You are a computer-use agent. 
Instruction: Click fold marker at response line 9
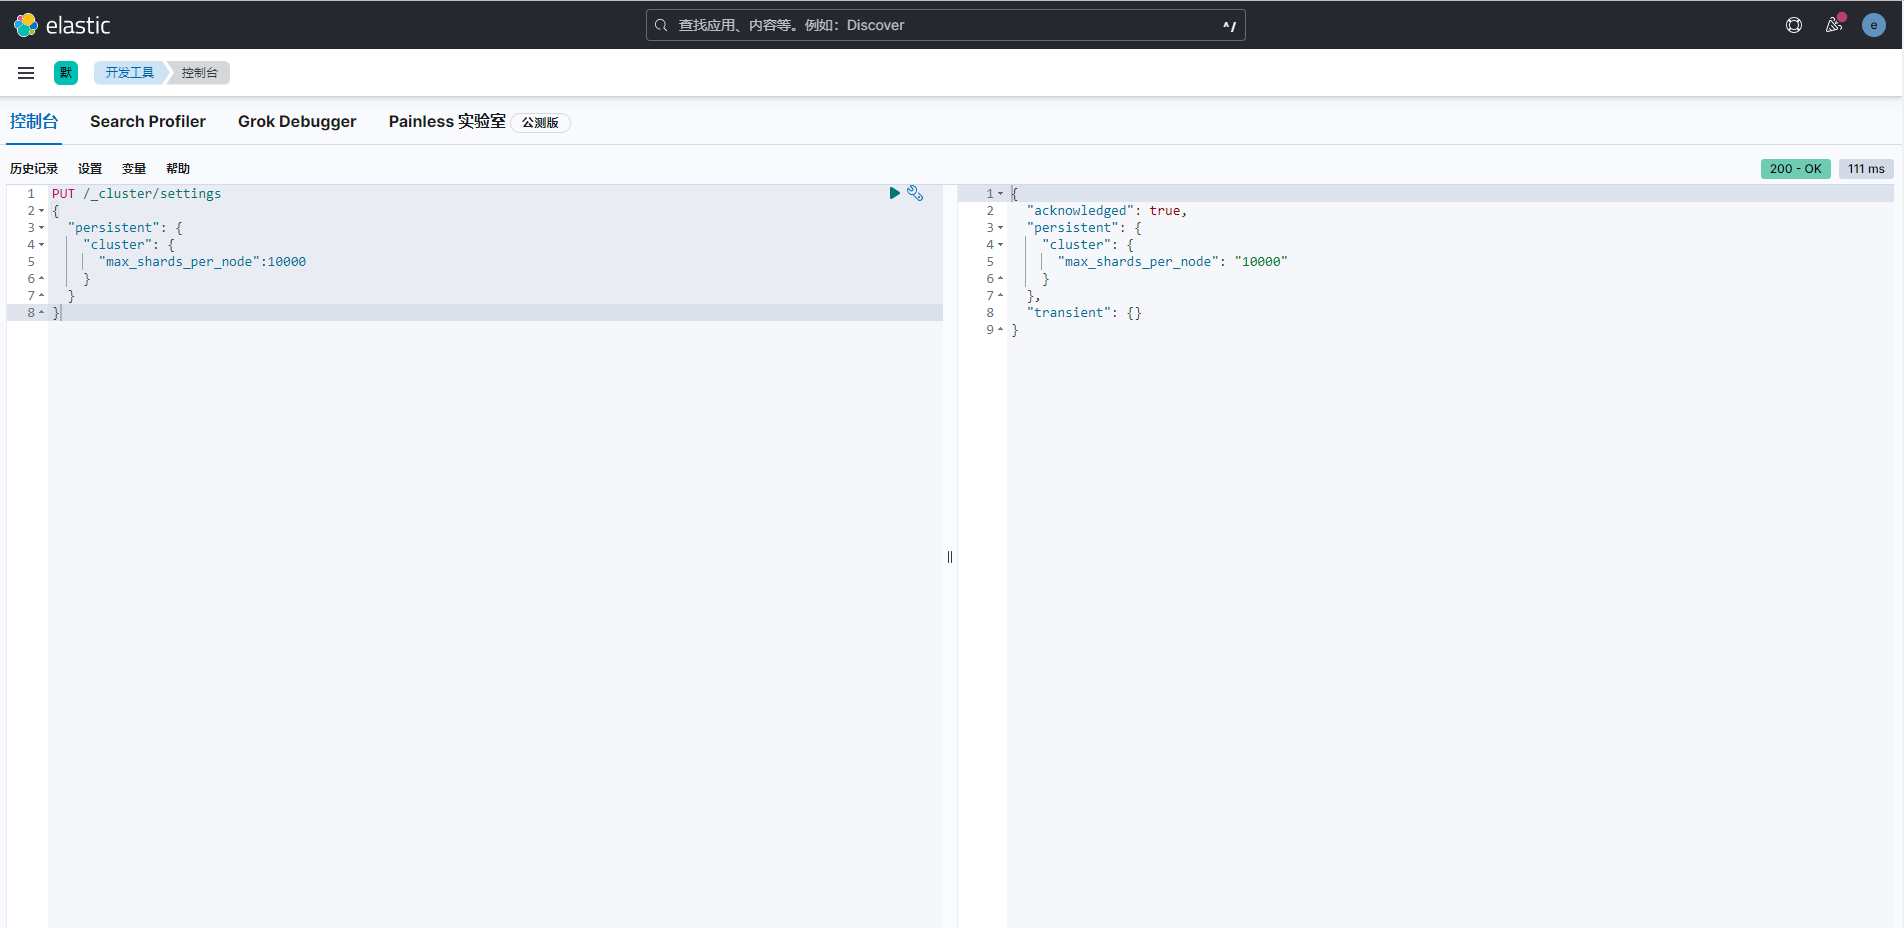pyautogui.click(x=1001, y=330)
